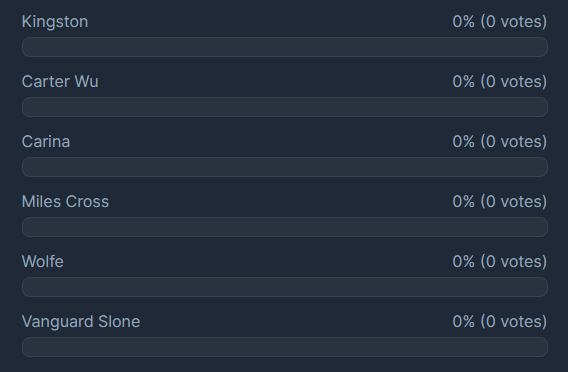The height and width of the screenshot is (372, 568).
Task: Click the Miles Cross progress bar
Action: point(285,227)
